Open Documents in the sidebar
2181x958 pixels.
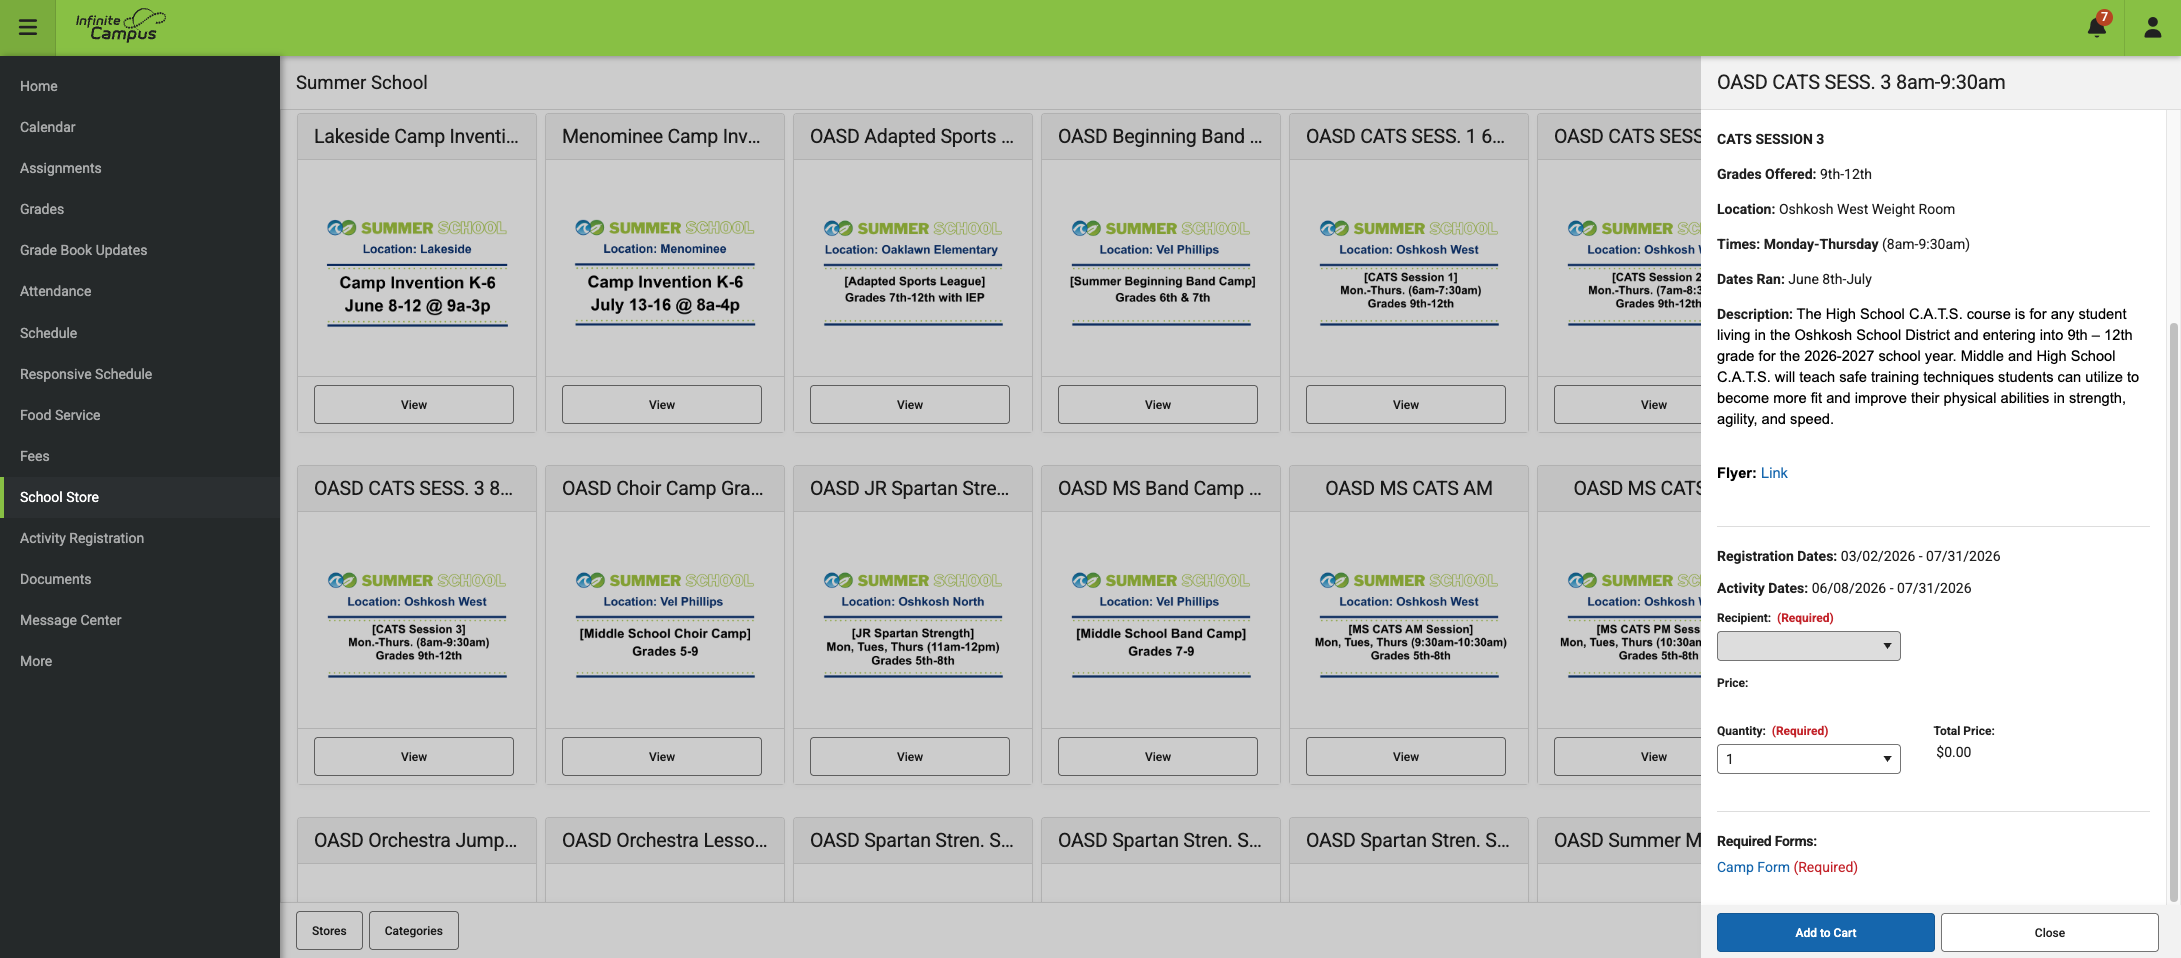pyautogui.click(x=140, y=579)
